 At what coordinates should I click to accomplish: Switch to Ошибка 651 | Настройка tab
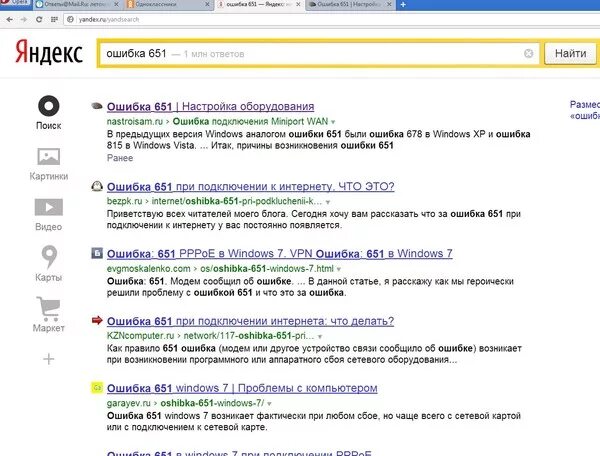350,5
